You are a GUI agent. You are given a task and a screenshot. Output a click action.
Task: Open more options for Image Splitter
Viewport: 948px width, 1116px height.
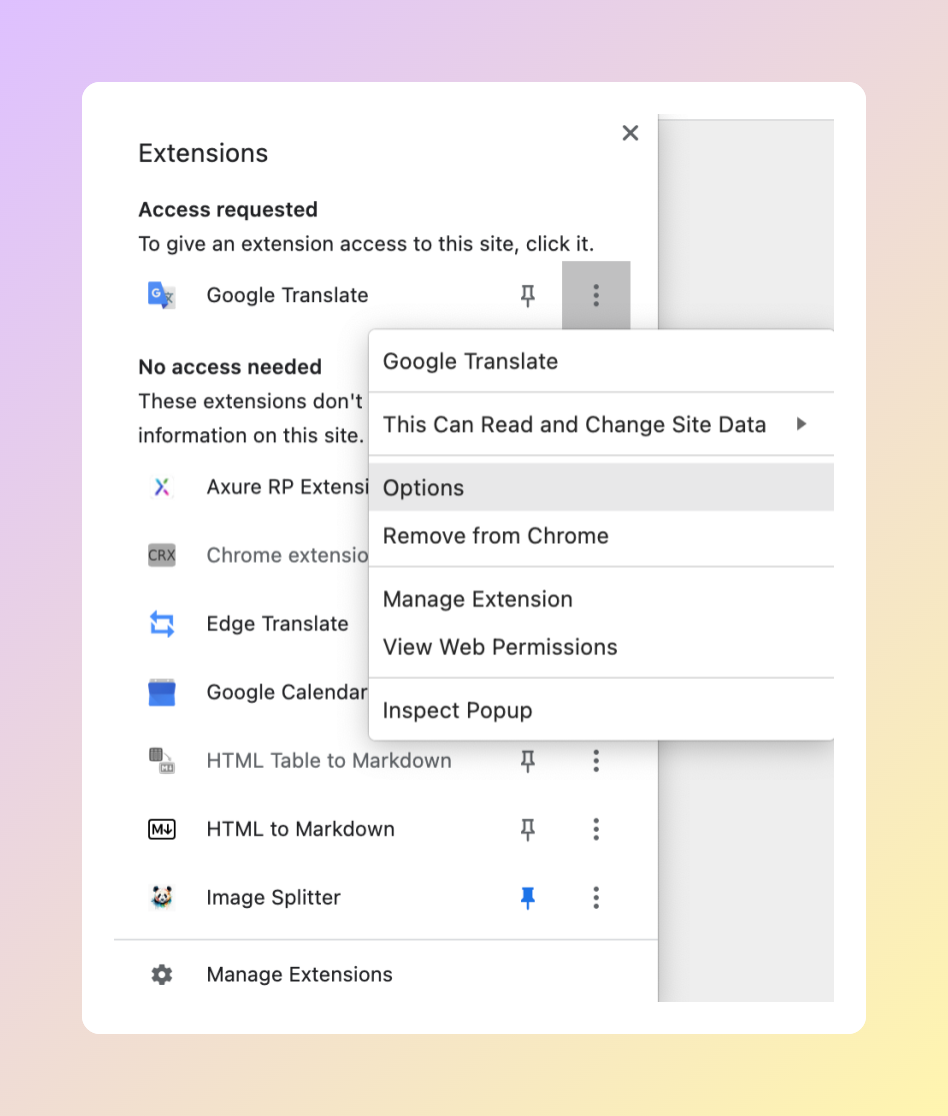(x=596, y=897)
